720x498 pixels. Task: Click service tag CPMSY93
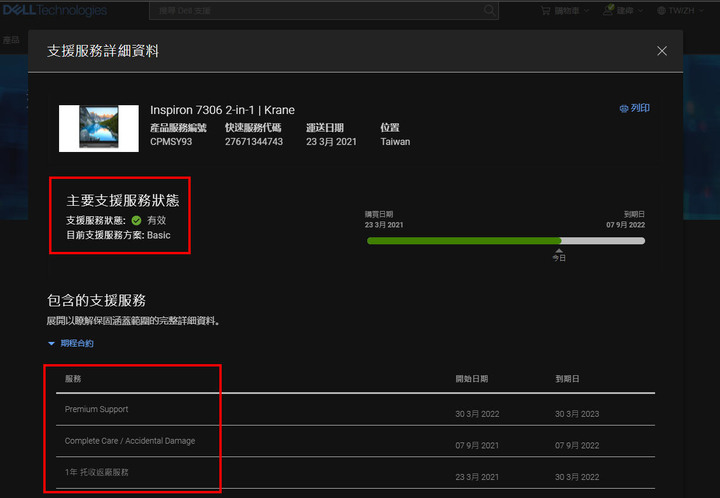pos(171,142)
